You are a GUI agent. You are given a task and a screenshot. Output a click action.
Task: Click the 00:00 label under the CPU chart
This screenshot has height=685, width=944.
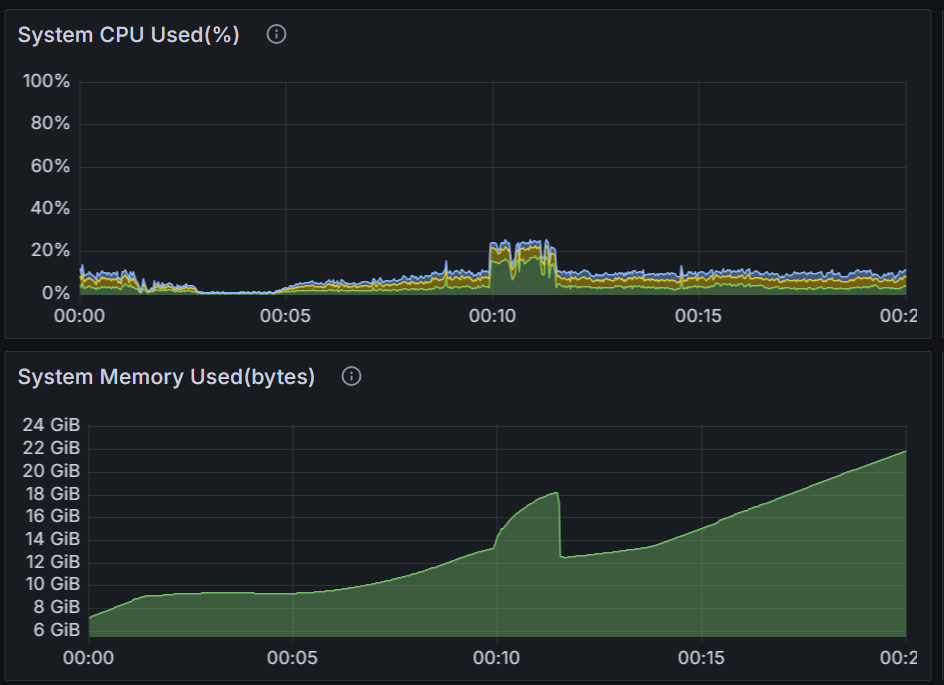79,316
